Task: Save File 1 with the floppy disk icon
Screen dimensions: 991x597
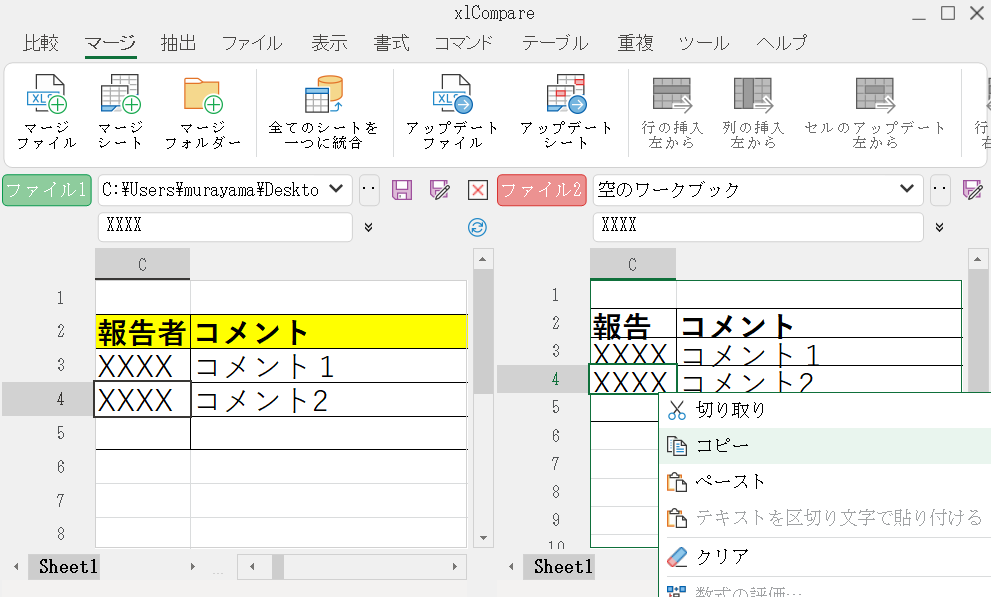Action: coord(402,190)
